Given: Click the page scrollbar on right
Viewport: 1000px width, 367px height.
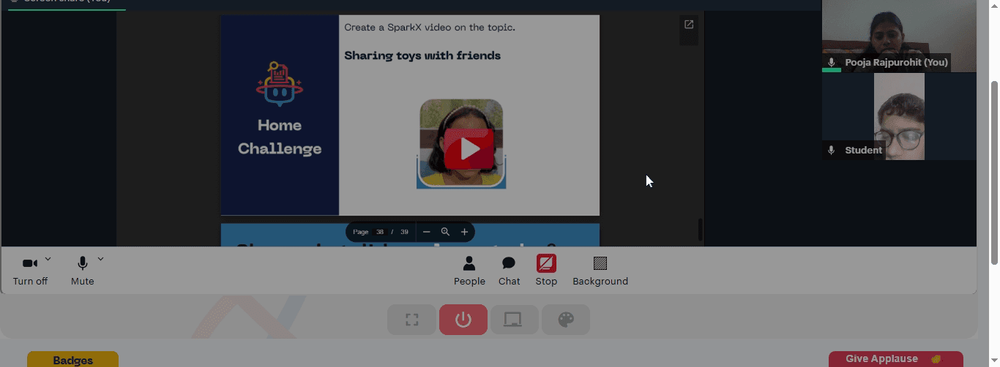Looking at the screenshot, I should coord(994,172).
